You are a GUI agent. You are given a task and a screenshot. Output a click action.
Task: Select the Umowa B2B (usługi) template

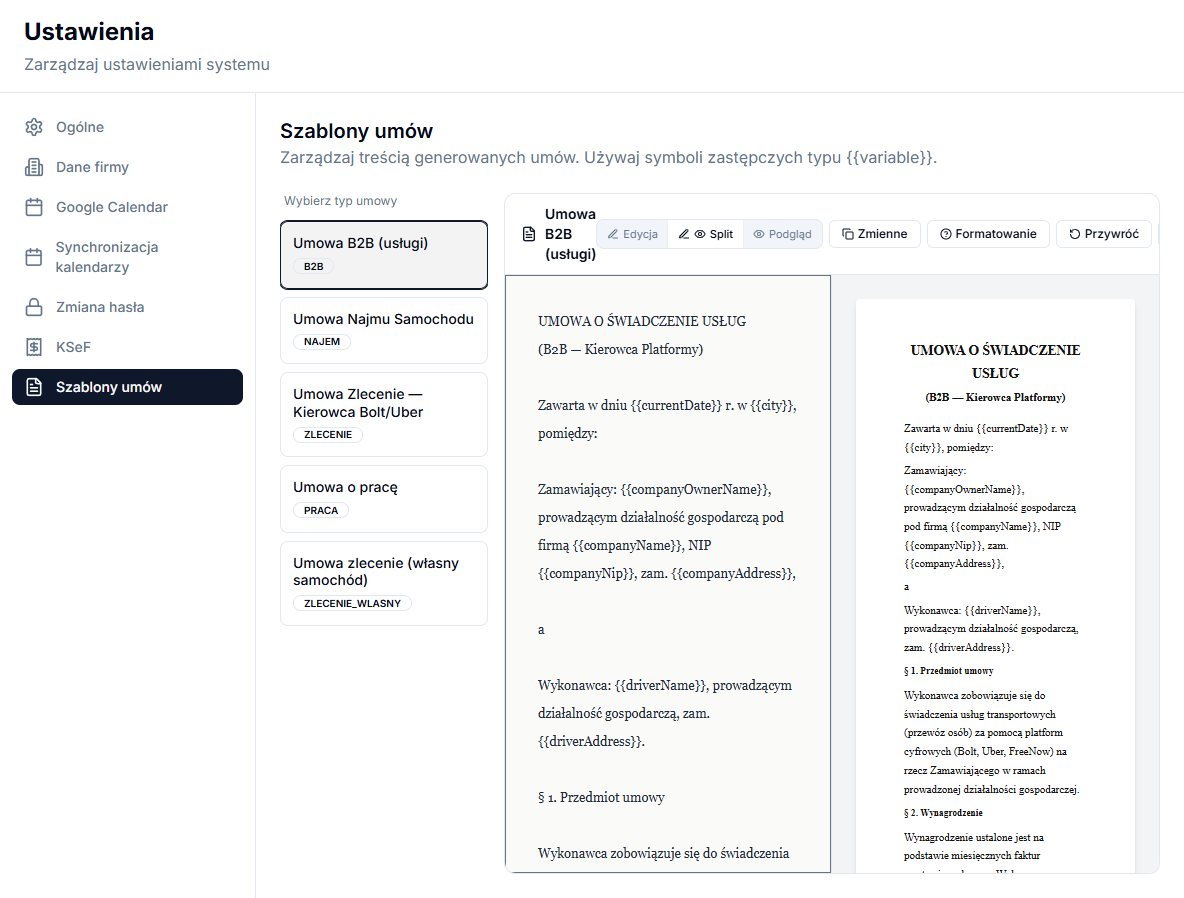[x=384, y=255]
